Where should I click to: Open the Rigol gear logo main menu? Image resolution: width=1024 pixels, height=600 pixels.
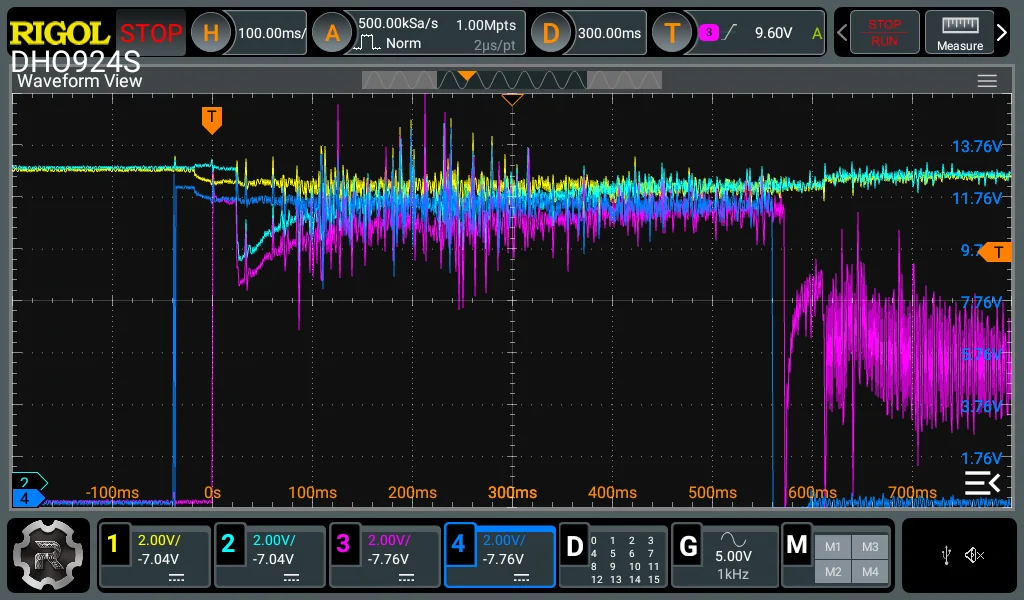click(x=48, y=555)
